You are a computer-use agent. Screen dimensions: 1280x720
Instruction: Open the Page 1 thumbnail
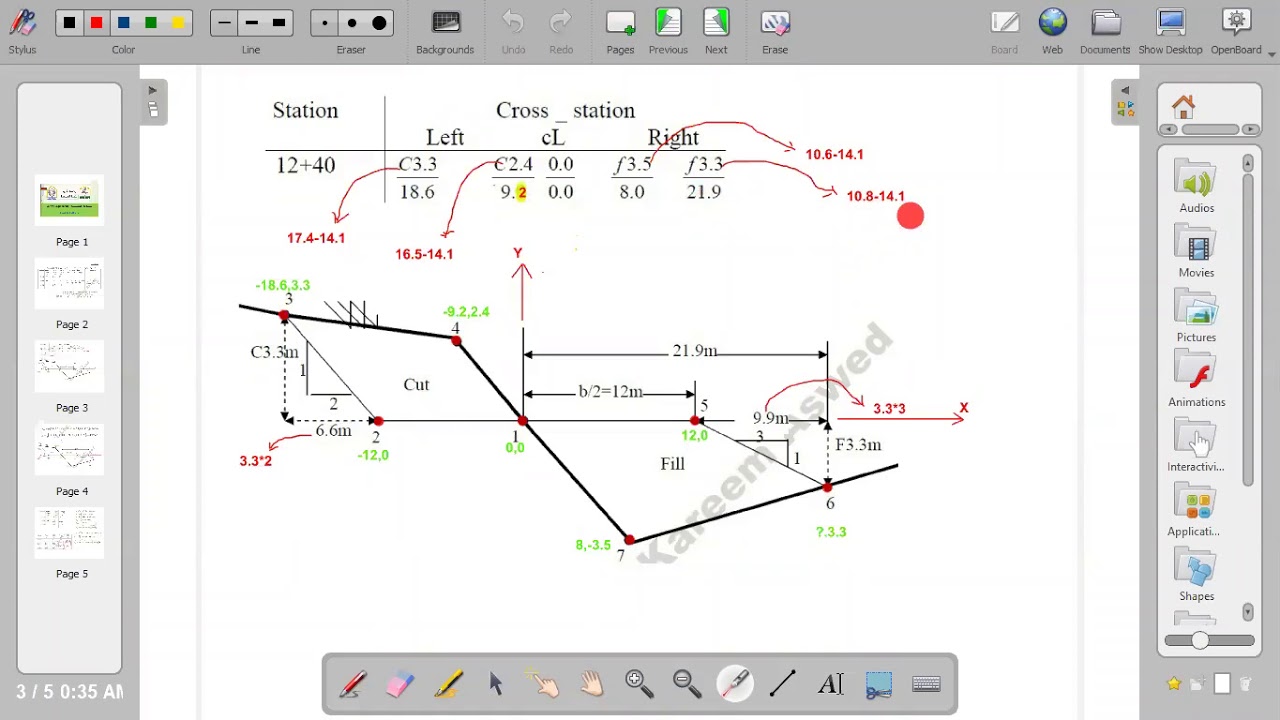click(x=70, y=200)
